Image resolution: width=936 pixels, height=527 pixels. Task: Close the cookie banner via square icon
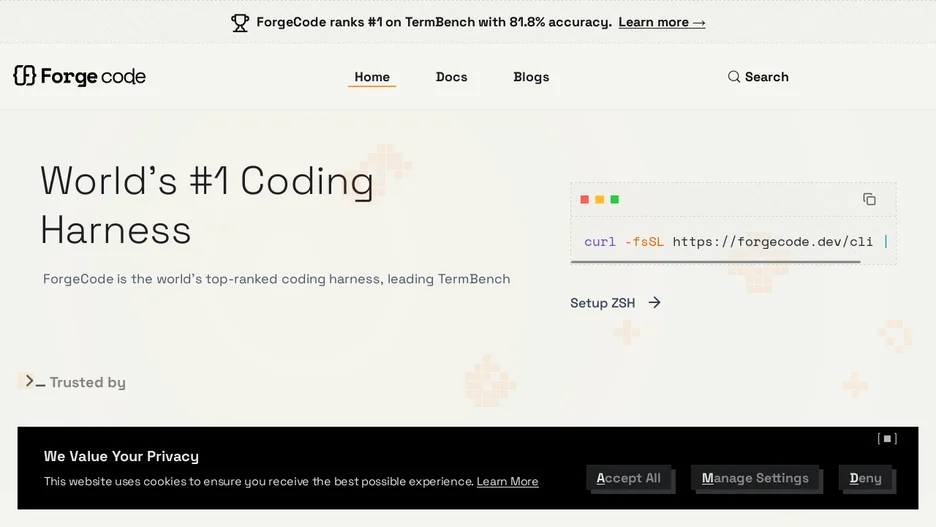(x=887, y=439)
